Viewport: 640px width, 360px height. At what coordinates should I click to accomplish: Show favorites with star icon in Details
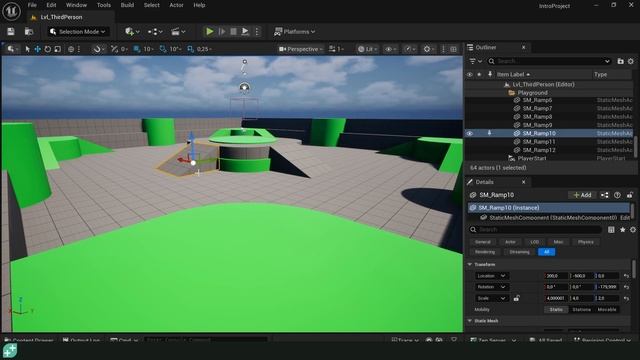[622, 230]
